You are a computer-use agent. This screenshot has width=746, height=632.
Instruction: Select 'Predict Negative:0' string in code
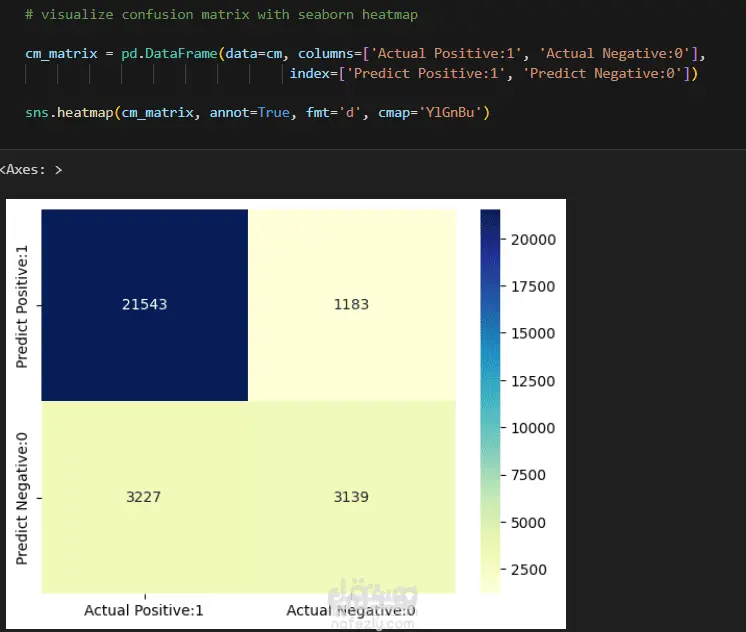tap(602, 73)
